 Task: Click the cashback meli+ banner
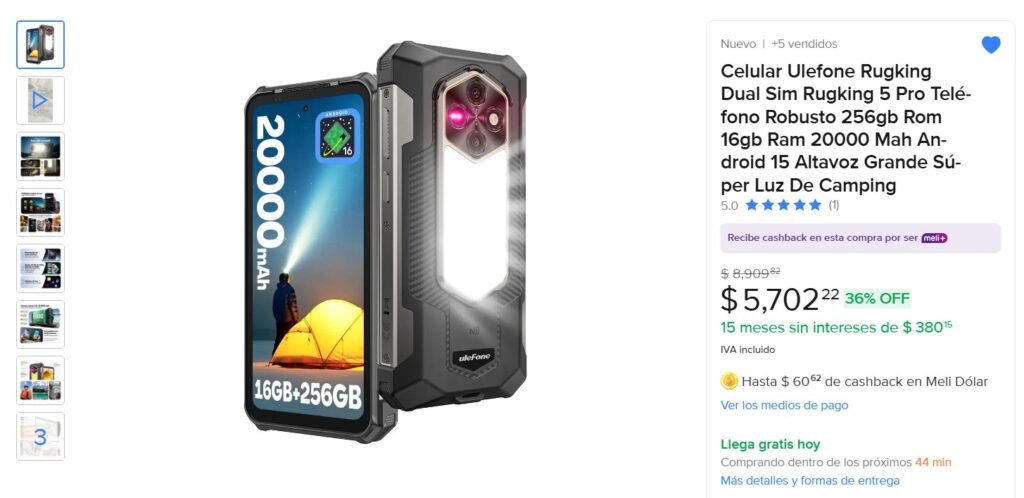860,238
